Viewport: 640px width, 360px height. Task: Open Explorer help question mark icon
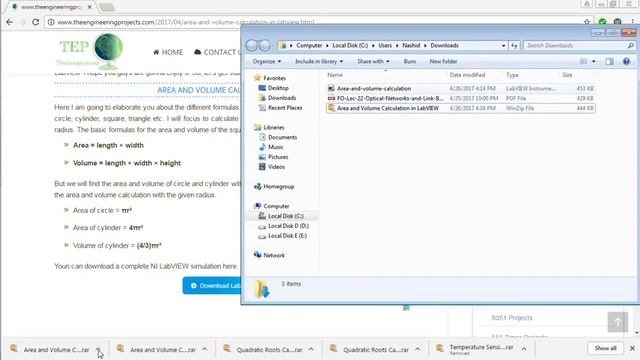[626, 61]
